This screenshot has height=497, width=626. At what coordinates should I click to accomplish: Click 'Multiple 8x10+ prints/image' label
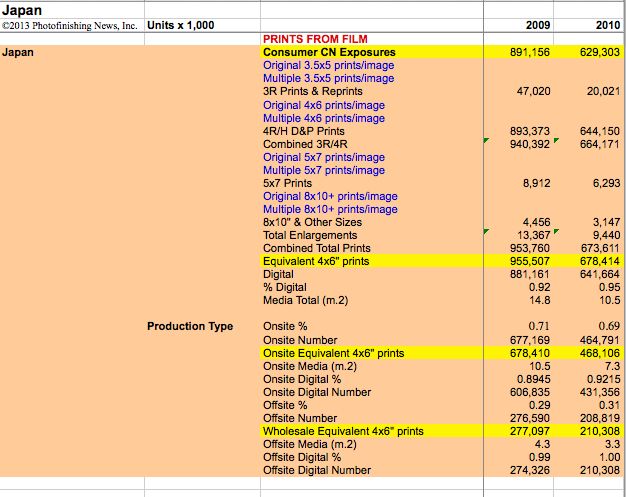pyautogui.click(x=330, y=209)
